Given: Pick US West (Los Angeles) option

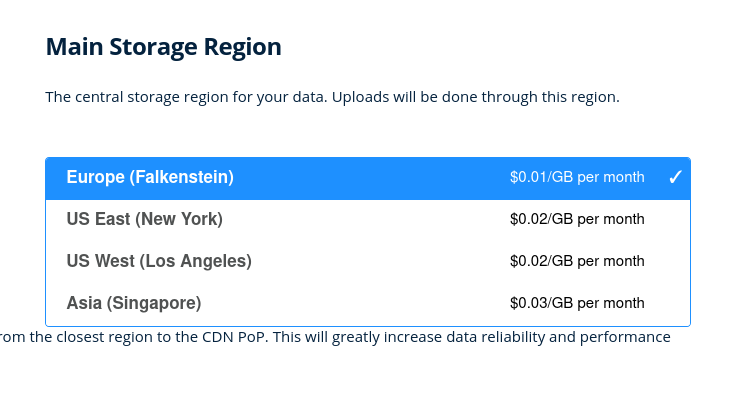Looking at the screenshot, I should tap(368, 263).
